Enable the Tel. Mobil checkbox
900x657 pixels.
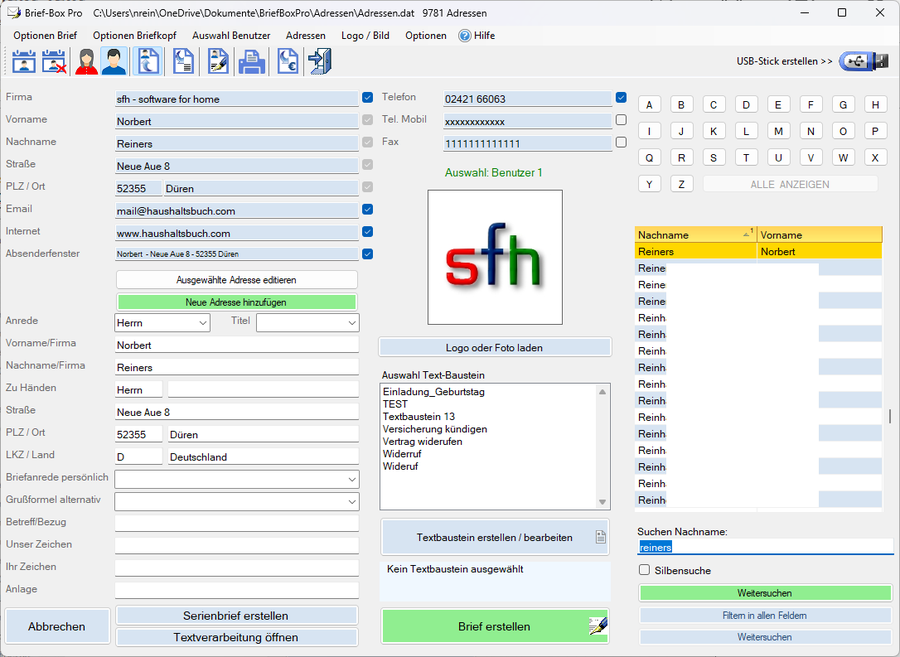[x=621, y=120]
